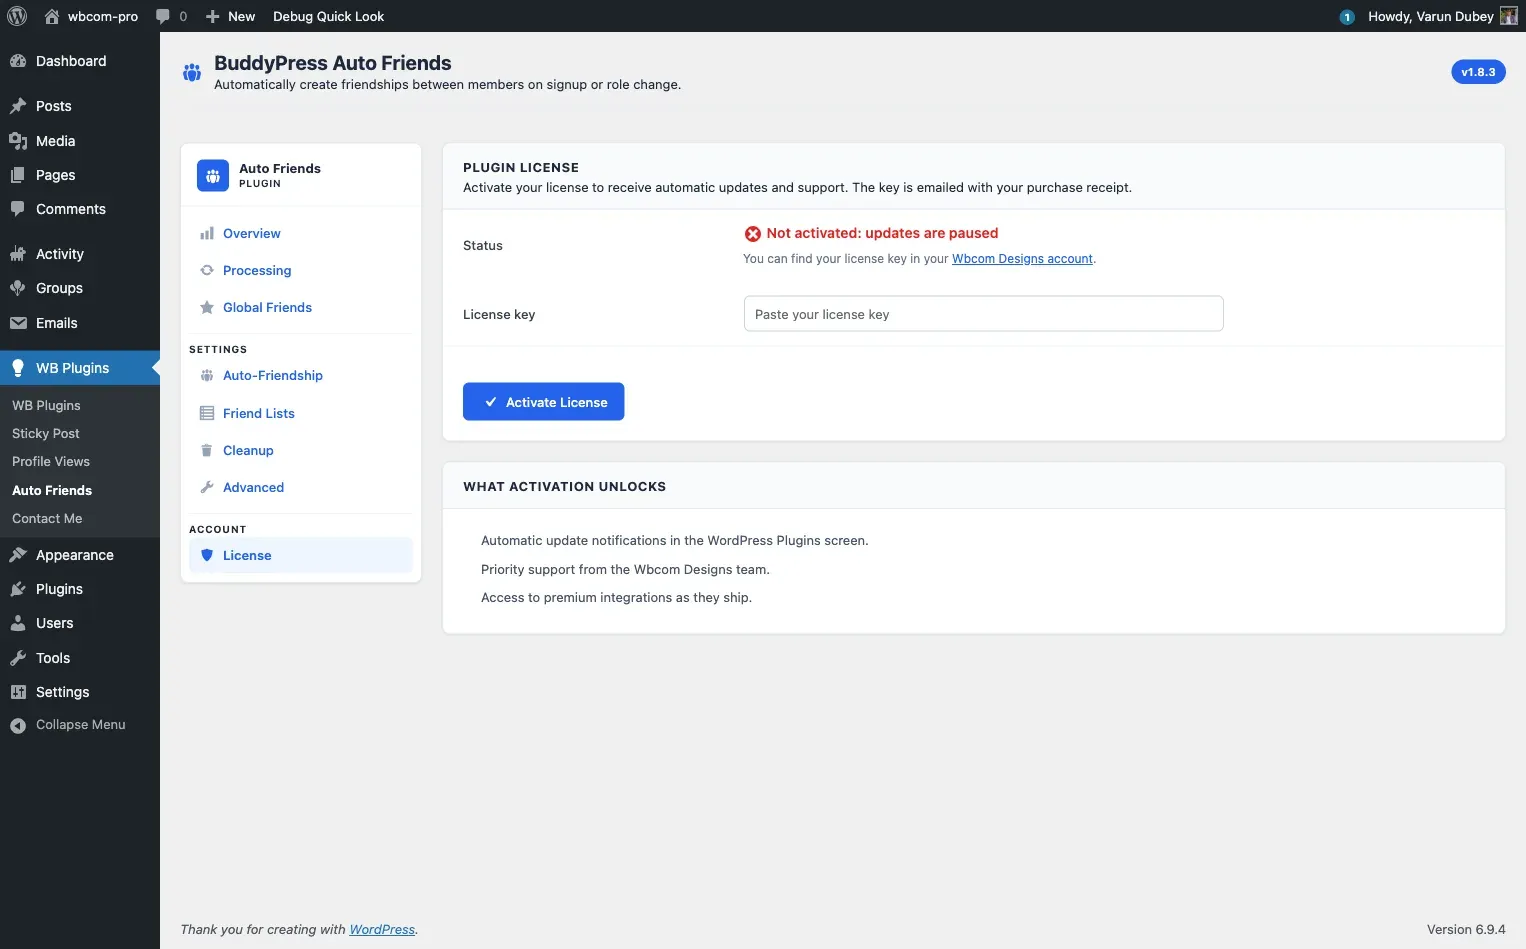
Task: Open the Cleanup settings section
Action: pyautogui.click(x=301, y=451)
